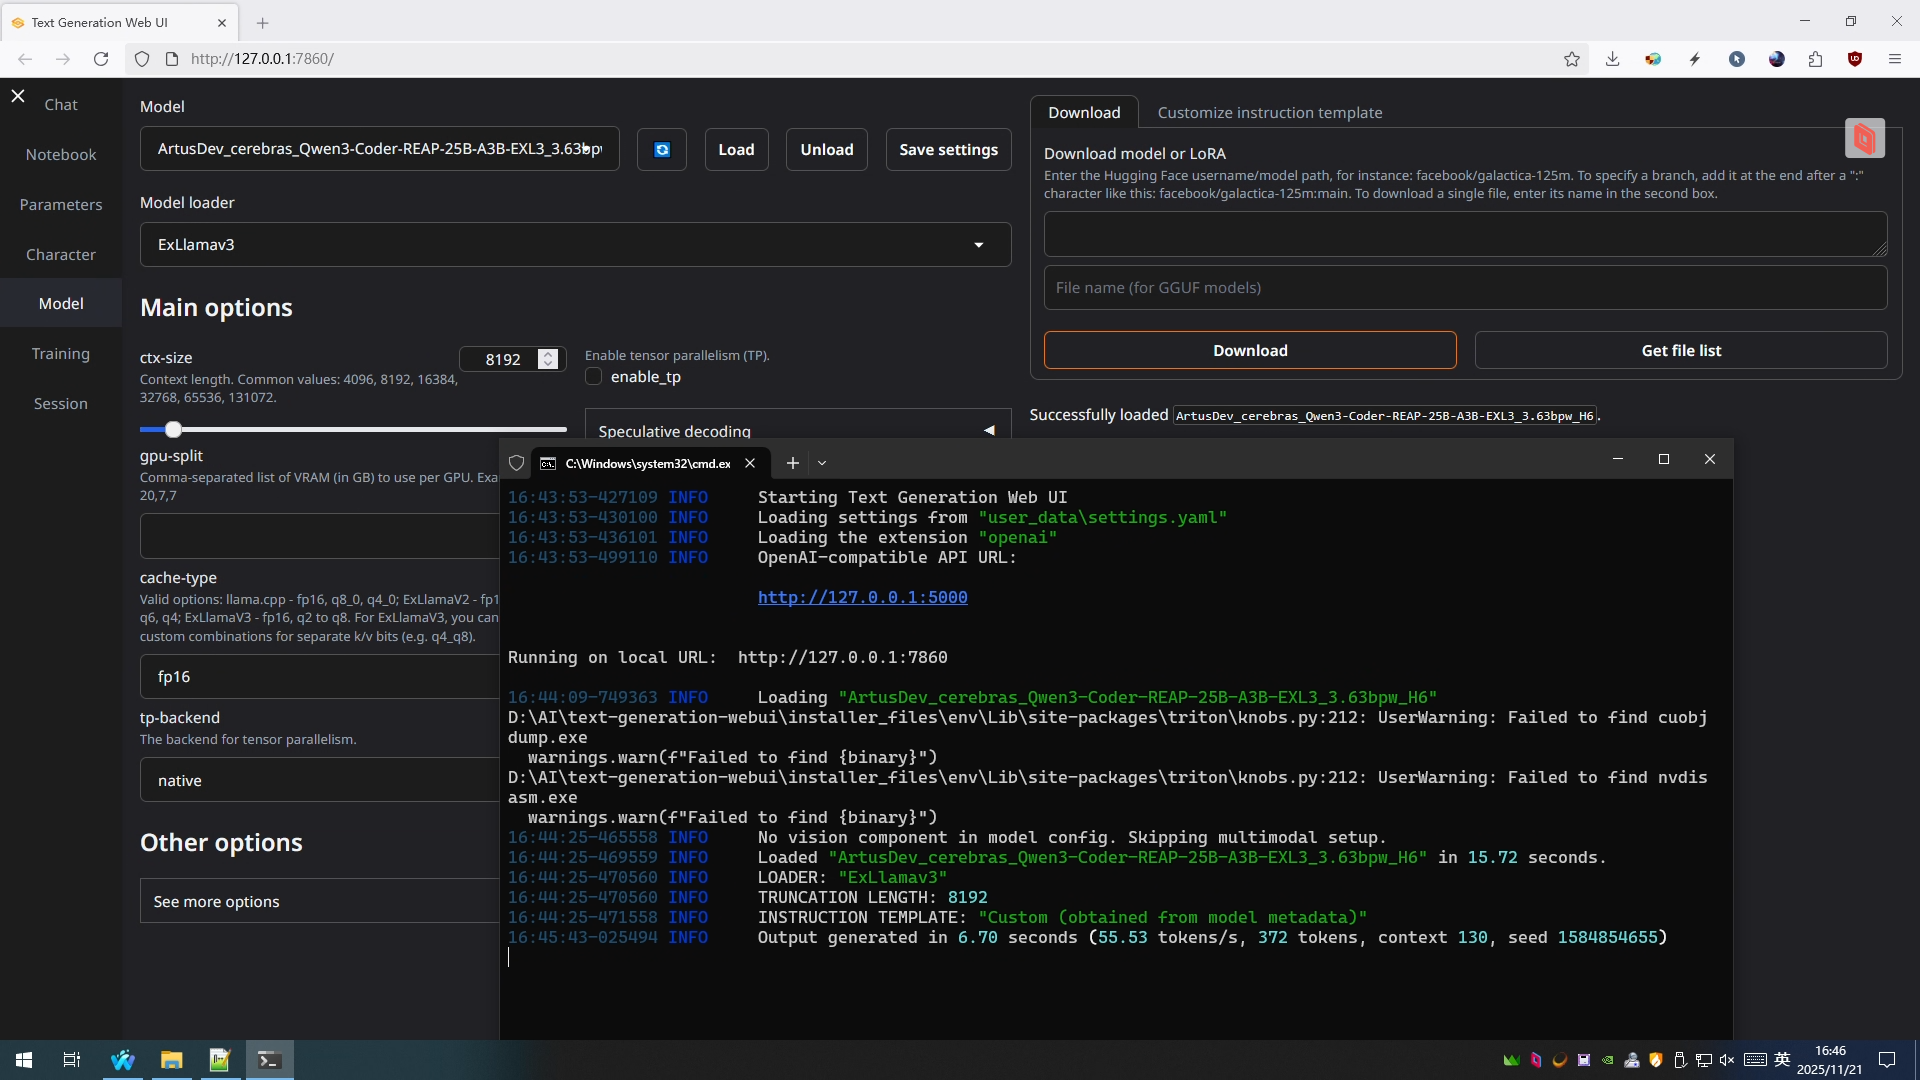Increase ctx-size with stepper arrow

pyautogui.click(x=548, y=354)
